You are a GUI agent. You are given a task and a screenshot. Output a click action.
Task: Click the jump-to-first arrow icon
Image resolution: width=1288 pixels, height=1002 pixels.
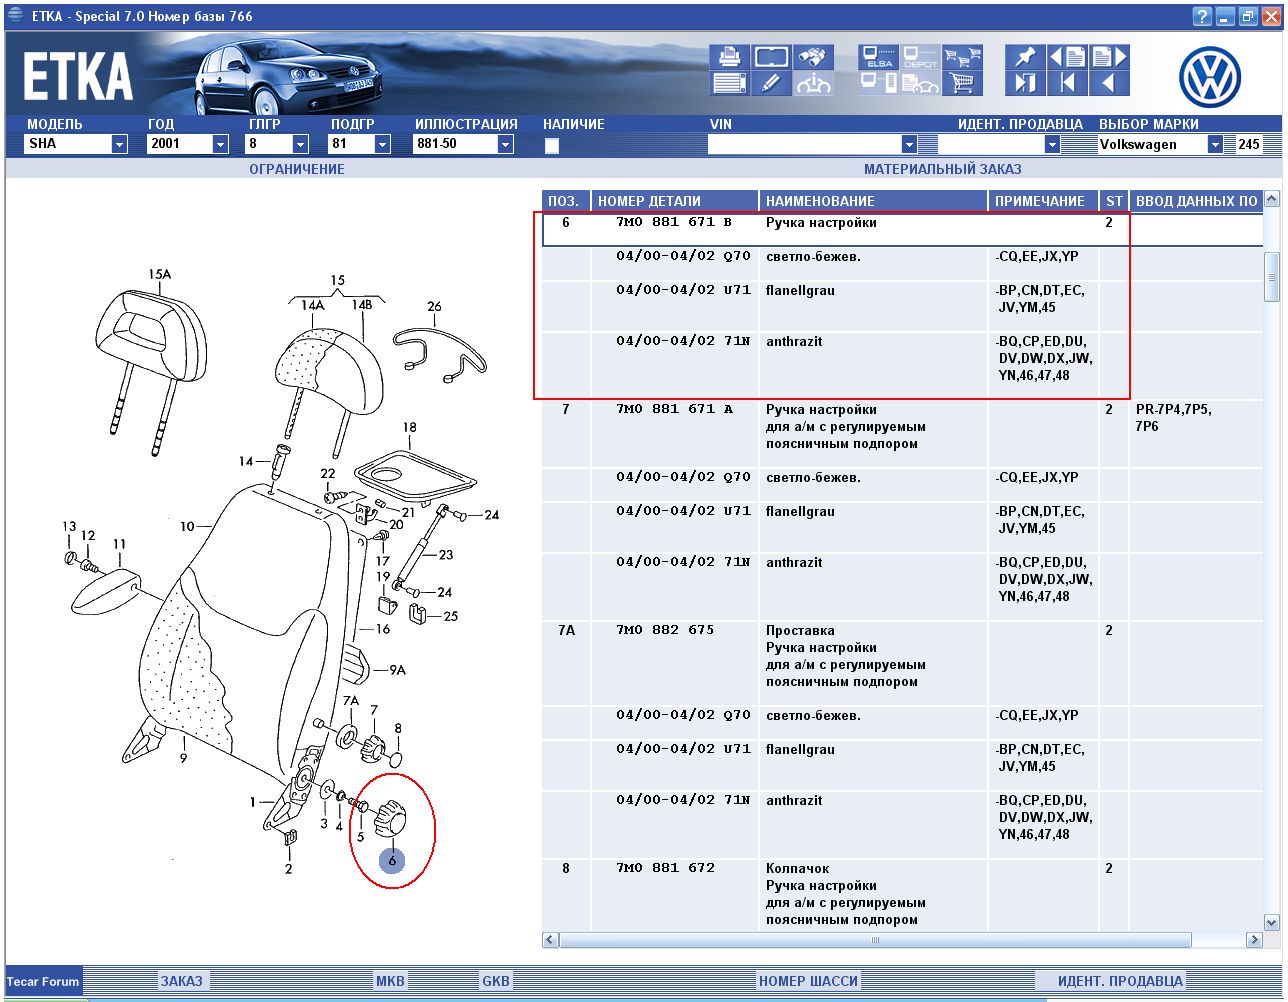[1067, 84]
